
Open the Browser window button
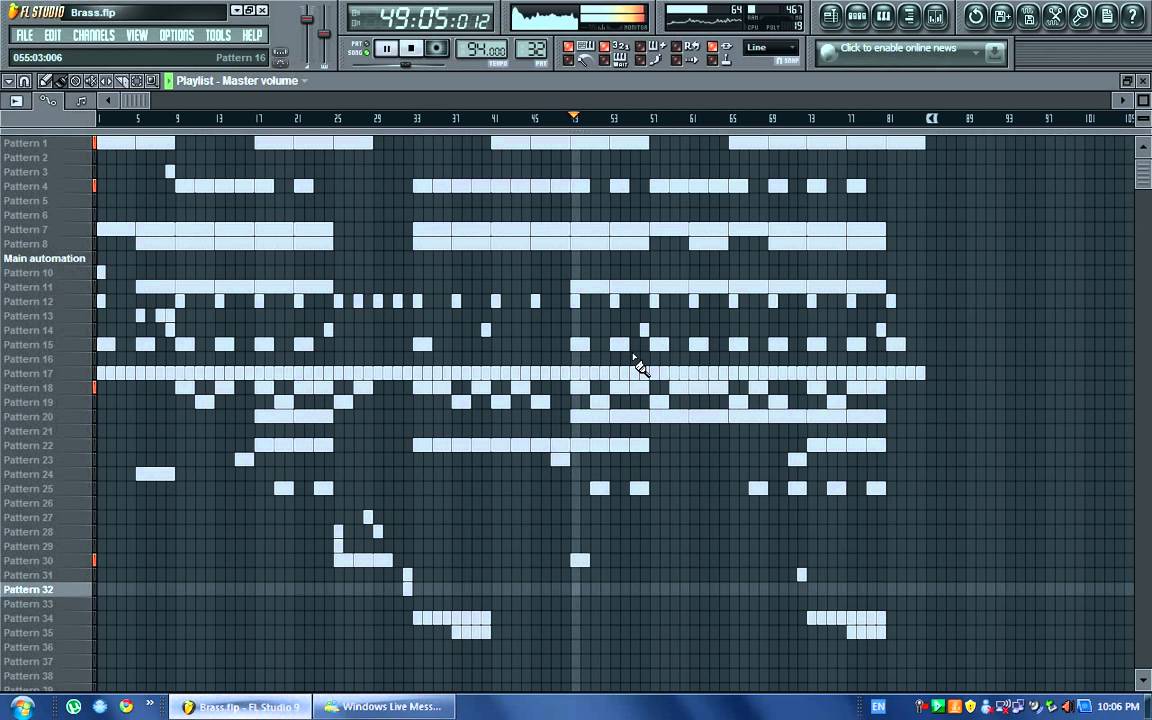(x=910, y=16)
